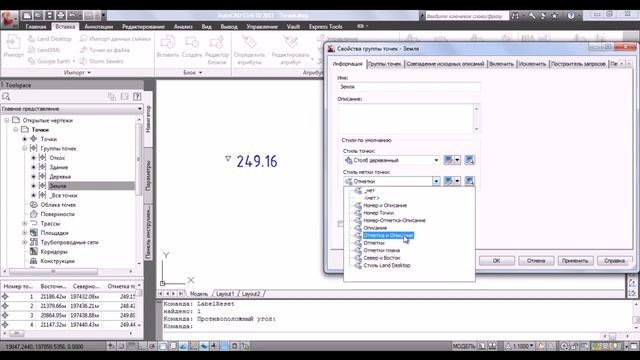Click Toolspace tree vertical scrollbar

coord(139,192)
